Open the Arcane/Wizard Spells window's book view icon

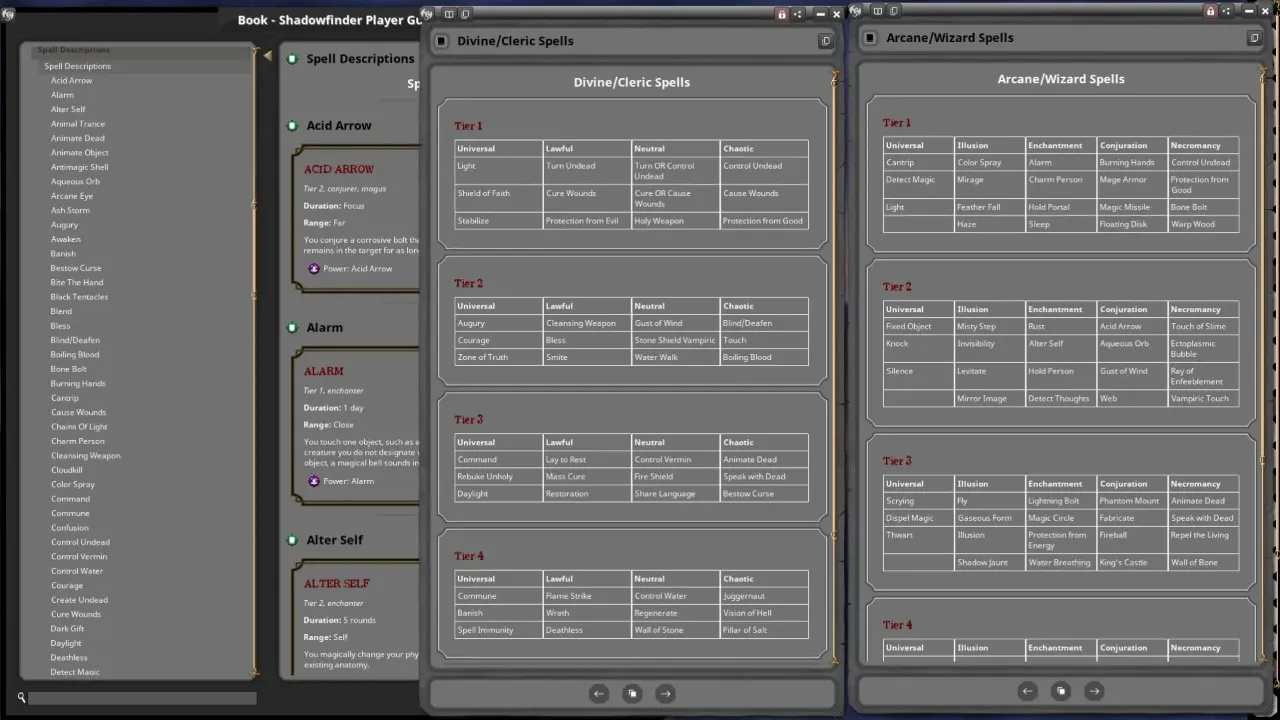click(x=877, y=11)
